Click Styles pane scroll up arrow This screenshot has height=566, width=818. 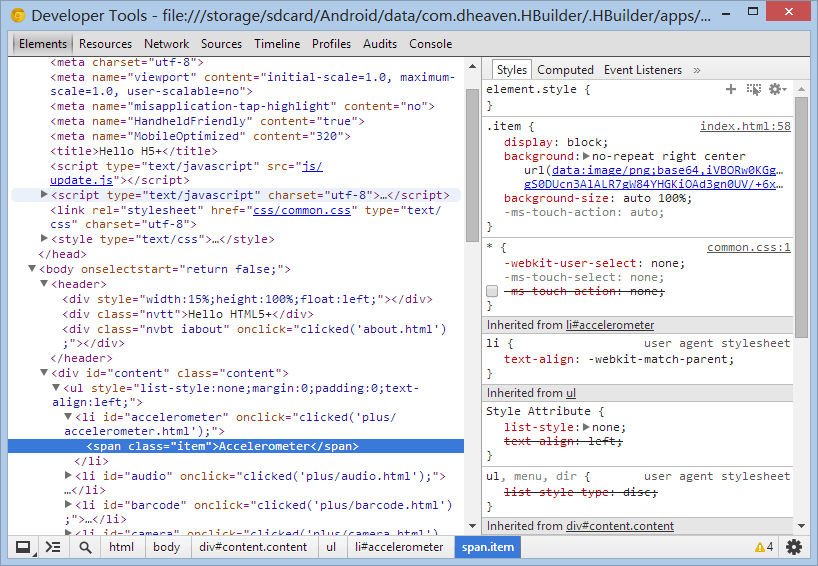coord(801,89)
